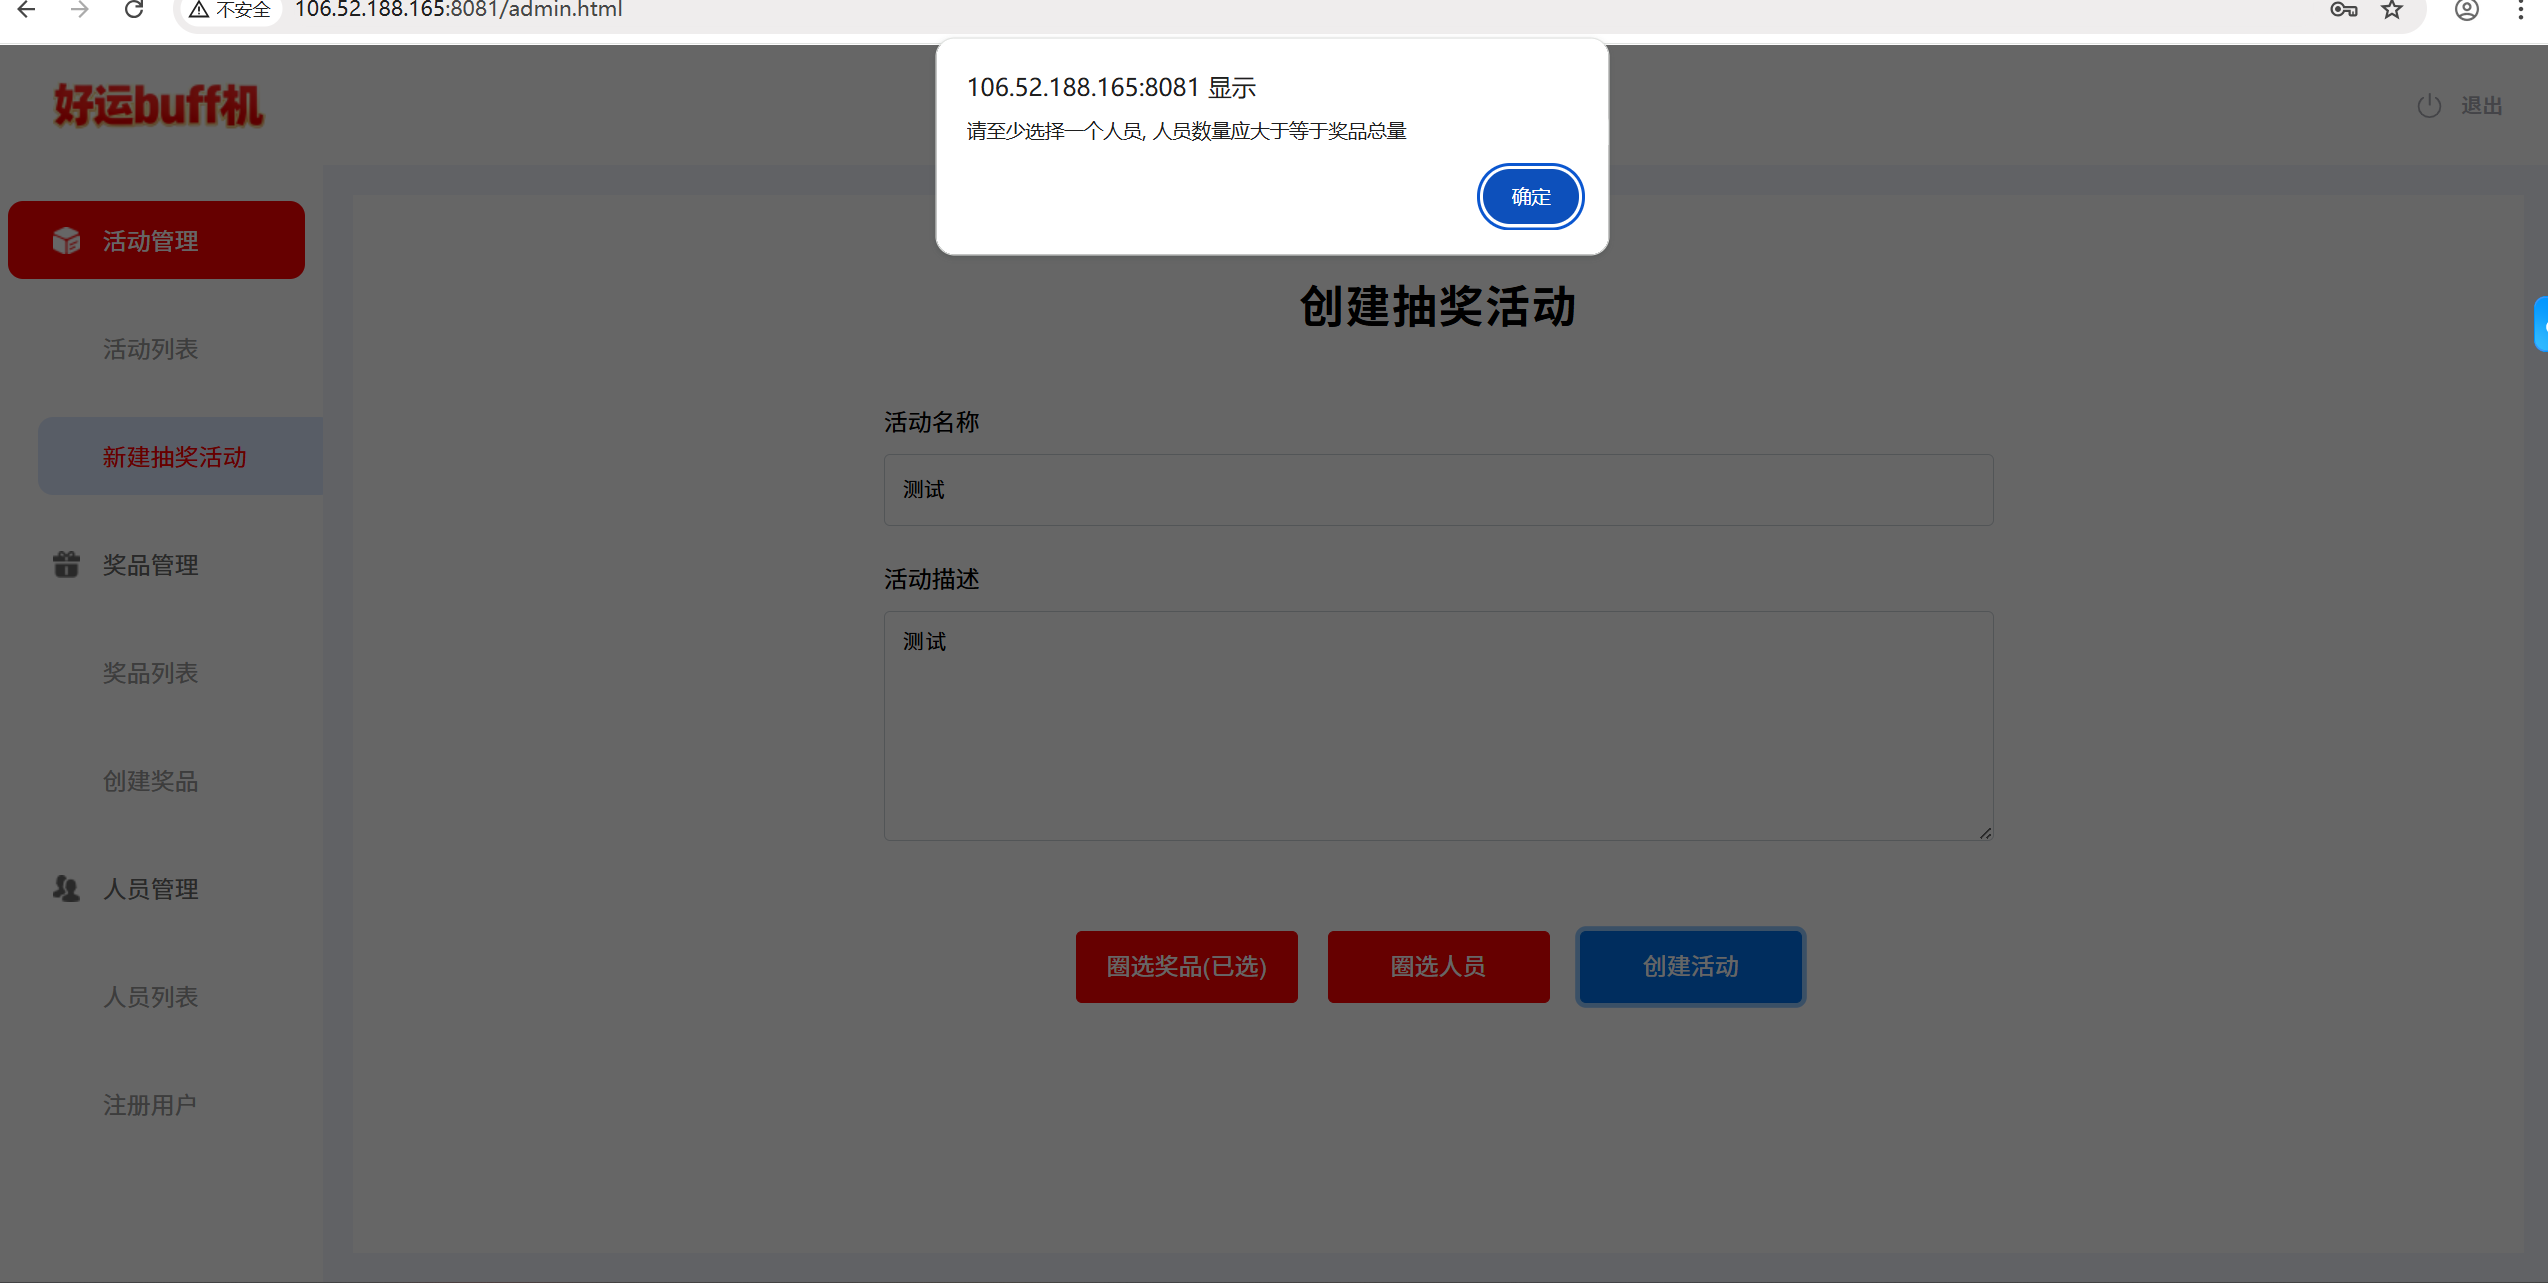Click the 圈选奖品(已选) button

coord(1186,967)
